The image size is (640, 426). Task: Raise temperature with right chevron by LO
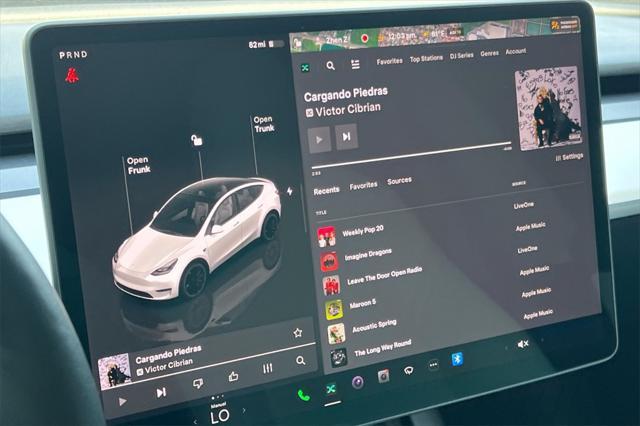point(244,410)
